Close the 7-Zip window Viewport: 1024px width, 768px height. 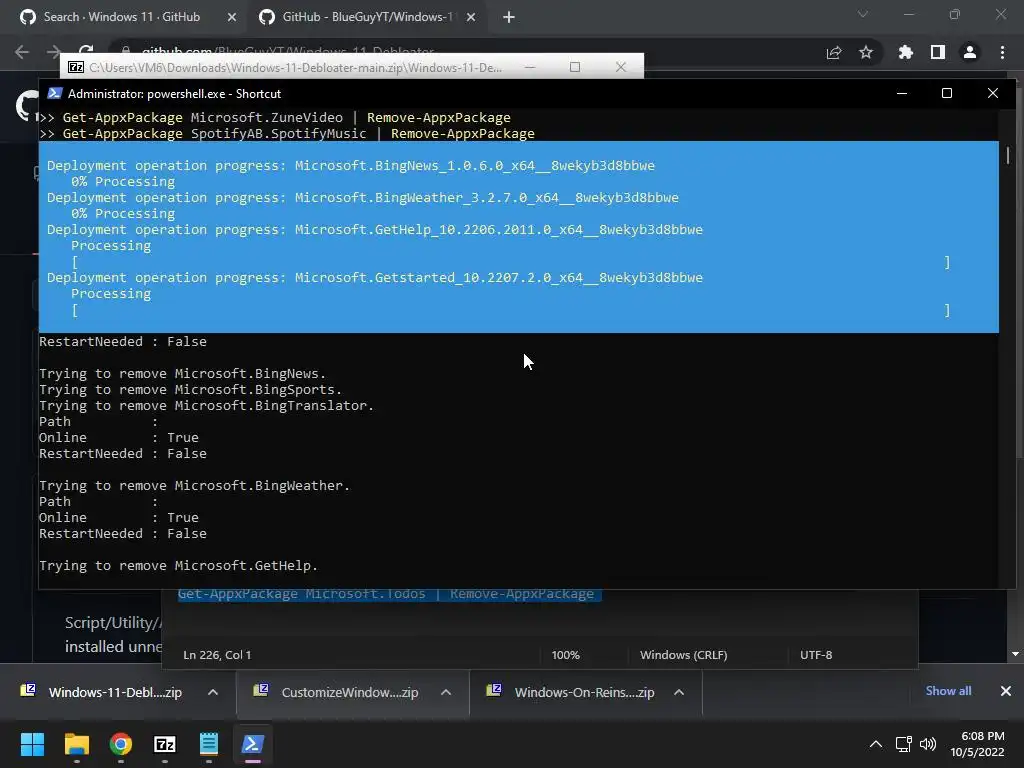tap(621, 67)
